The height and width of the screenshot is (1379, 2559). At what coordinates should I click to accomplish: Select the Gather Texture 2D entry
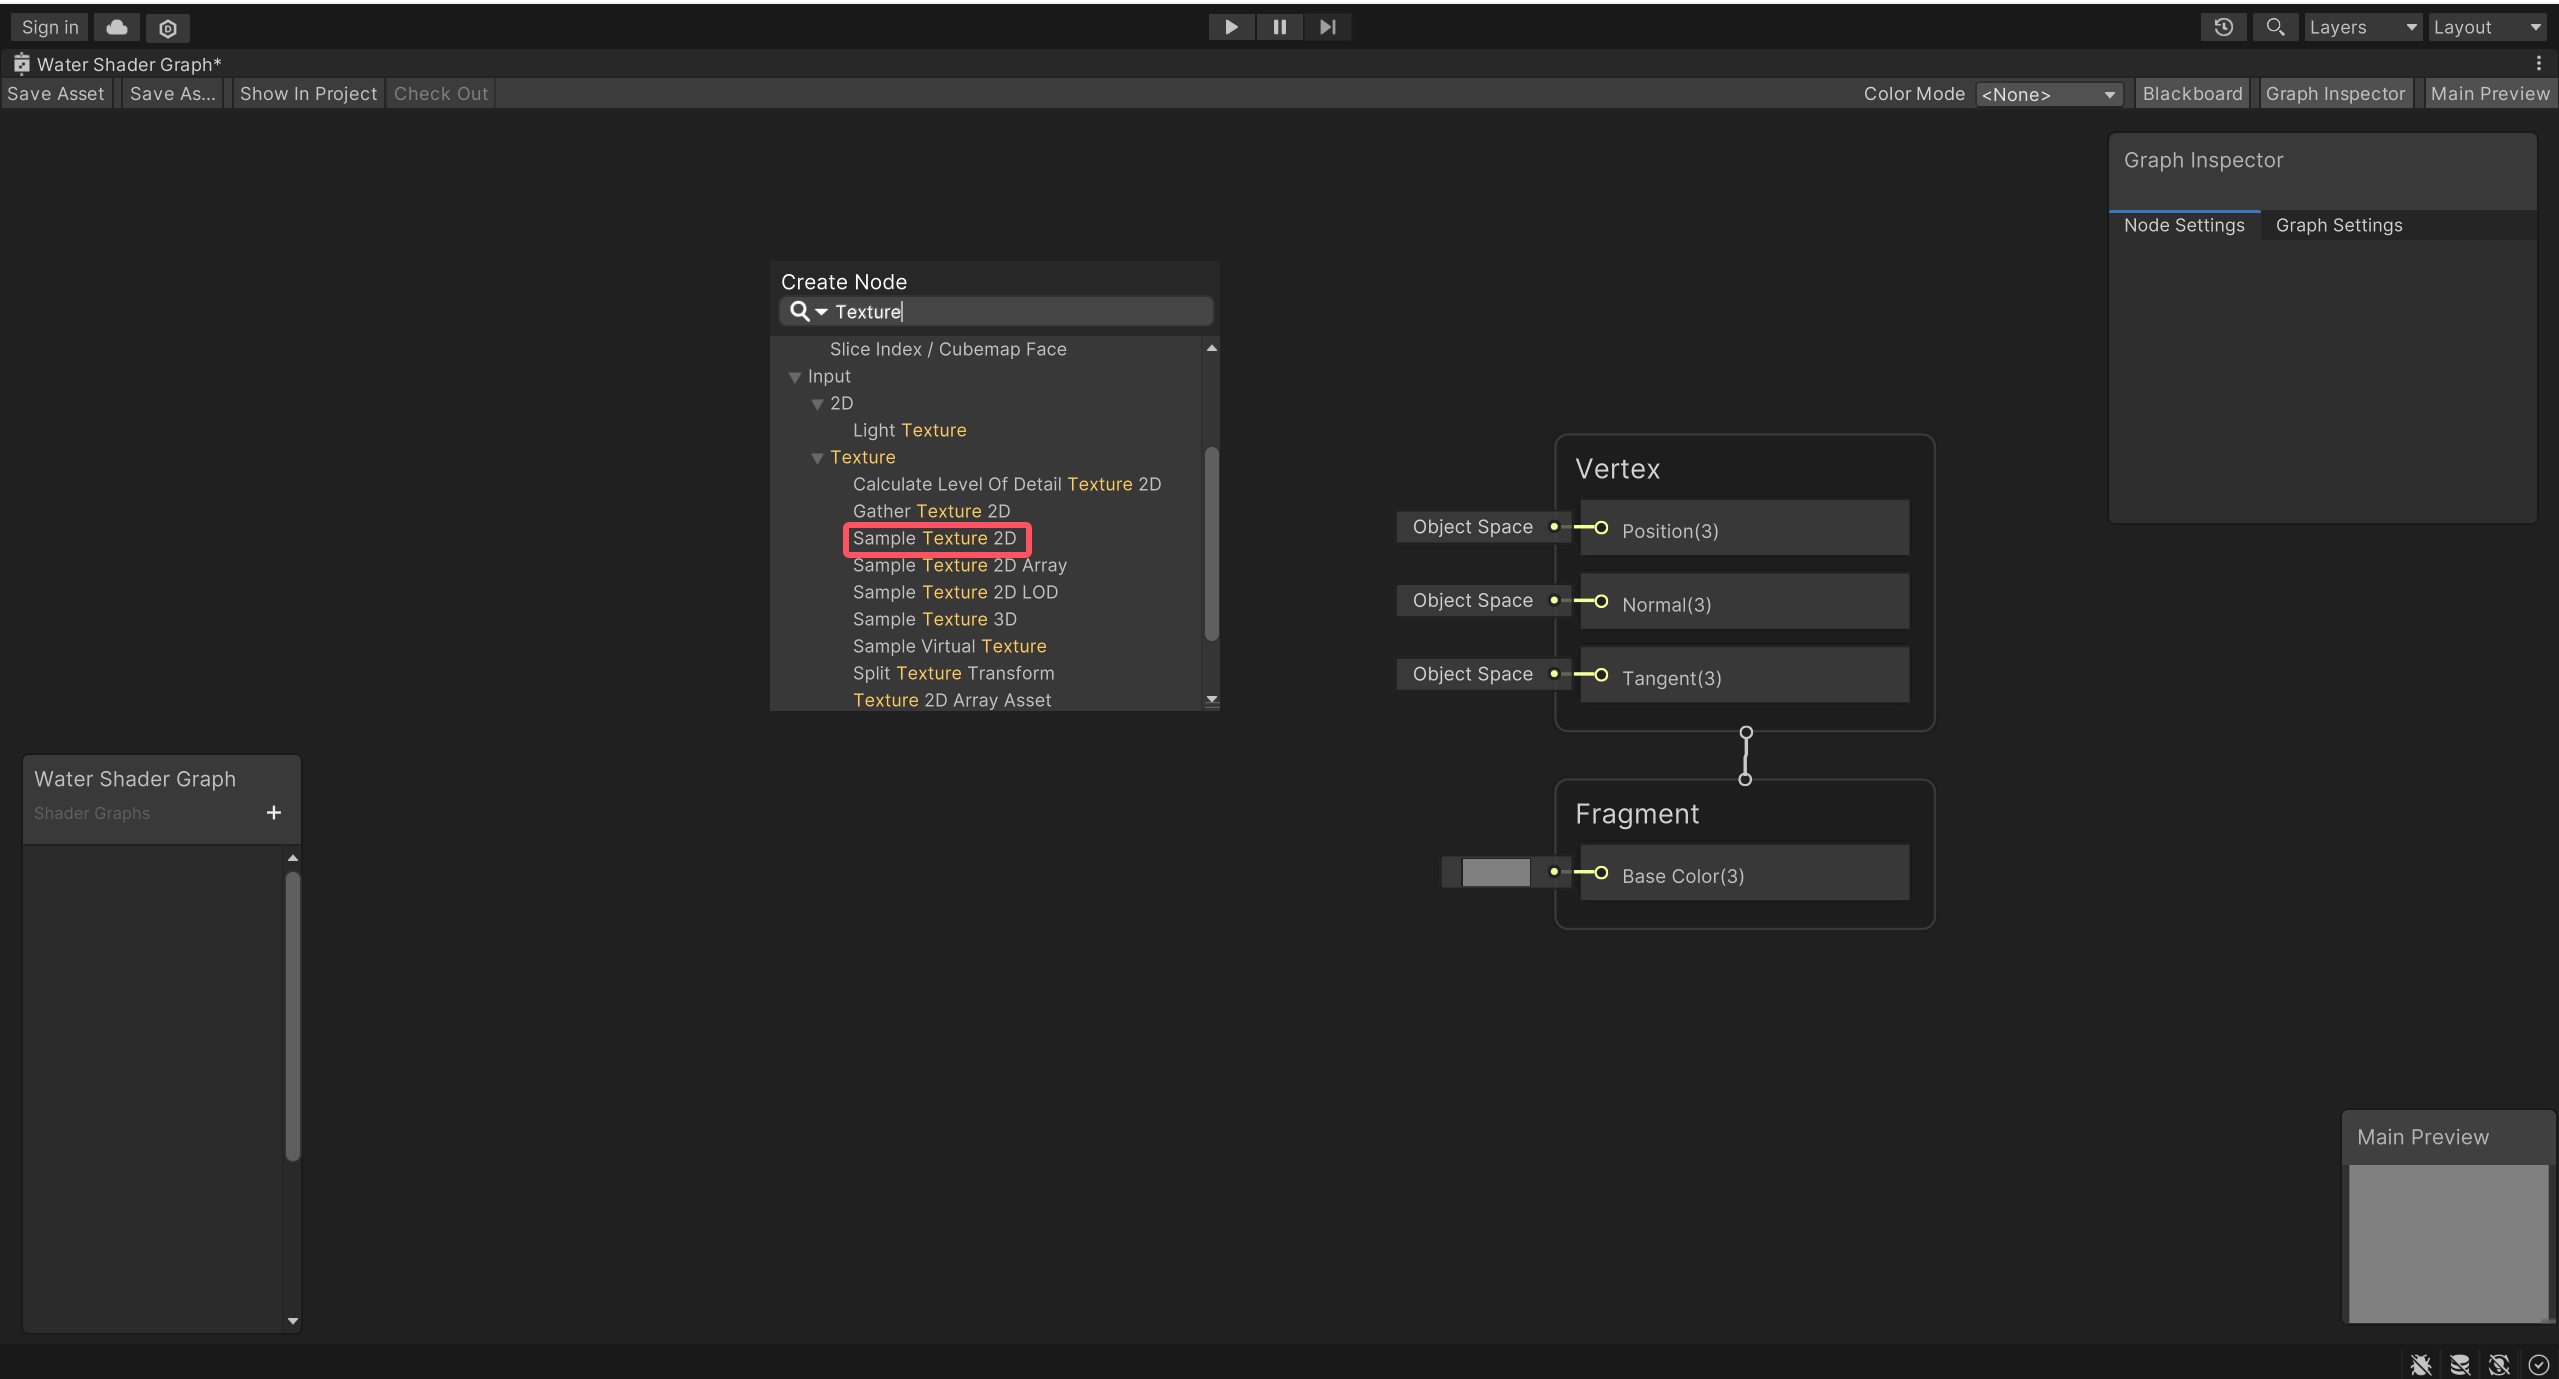(931, 511)
